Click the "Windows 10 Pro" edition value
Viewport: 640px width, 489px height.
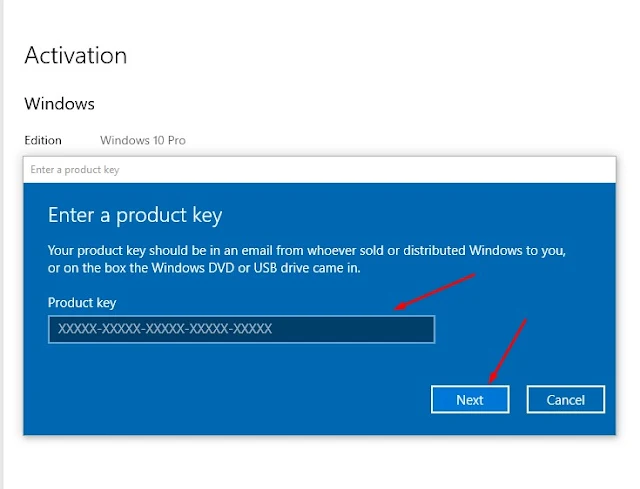(x=143, y=140)
